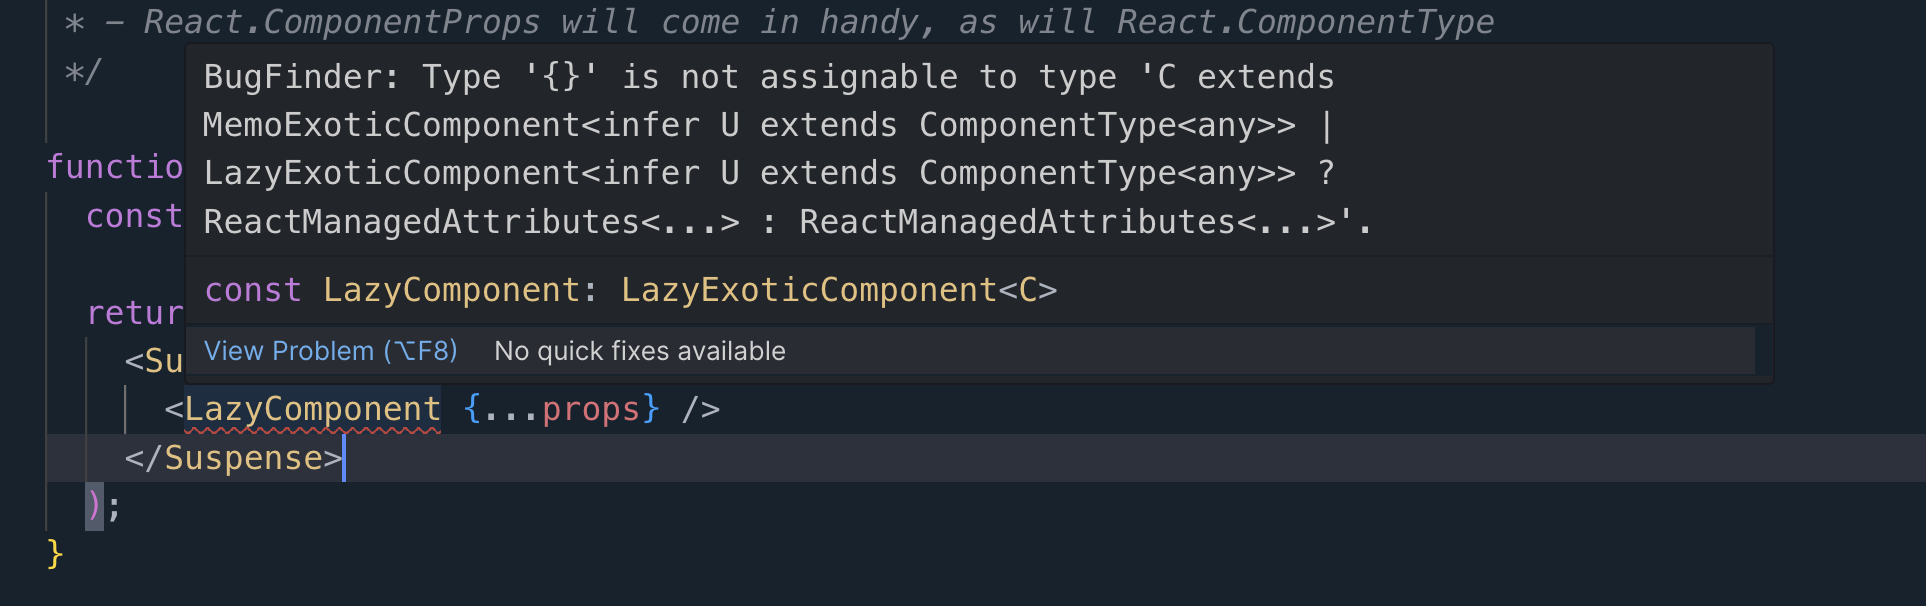
Task: Click the LazyExoticComponent<infer U line in error
Action: [x=769, y=173]
